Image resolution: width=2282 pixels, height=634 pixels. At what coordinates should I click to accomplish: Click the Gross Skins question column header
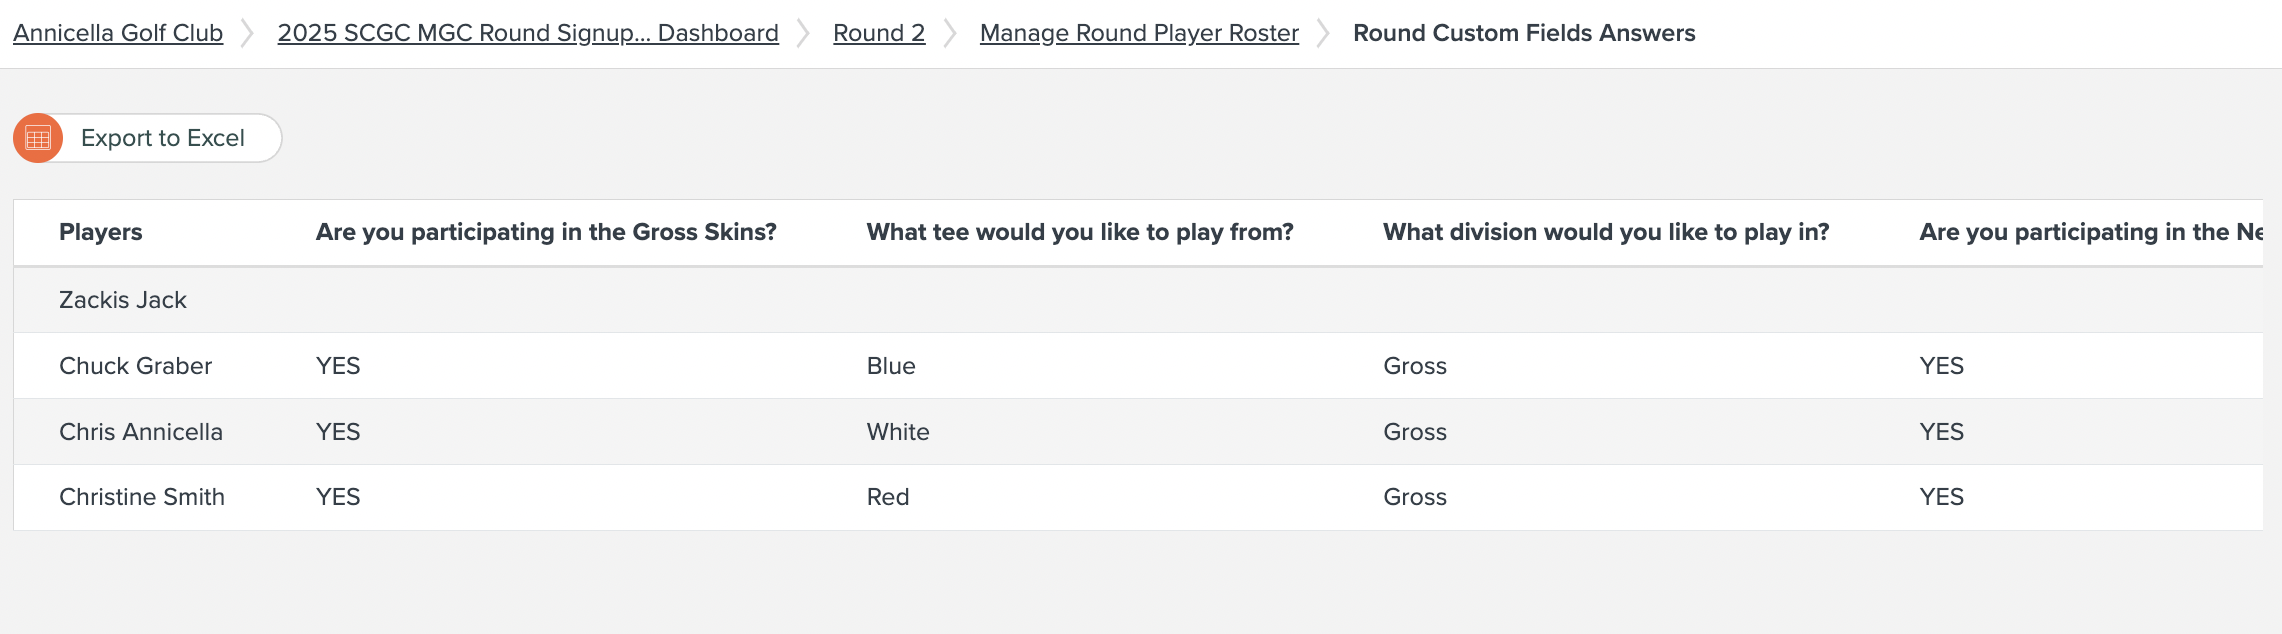(x=546, y=232)
